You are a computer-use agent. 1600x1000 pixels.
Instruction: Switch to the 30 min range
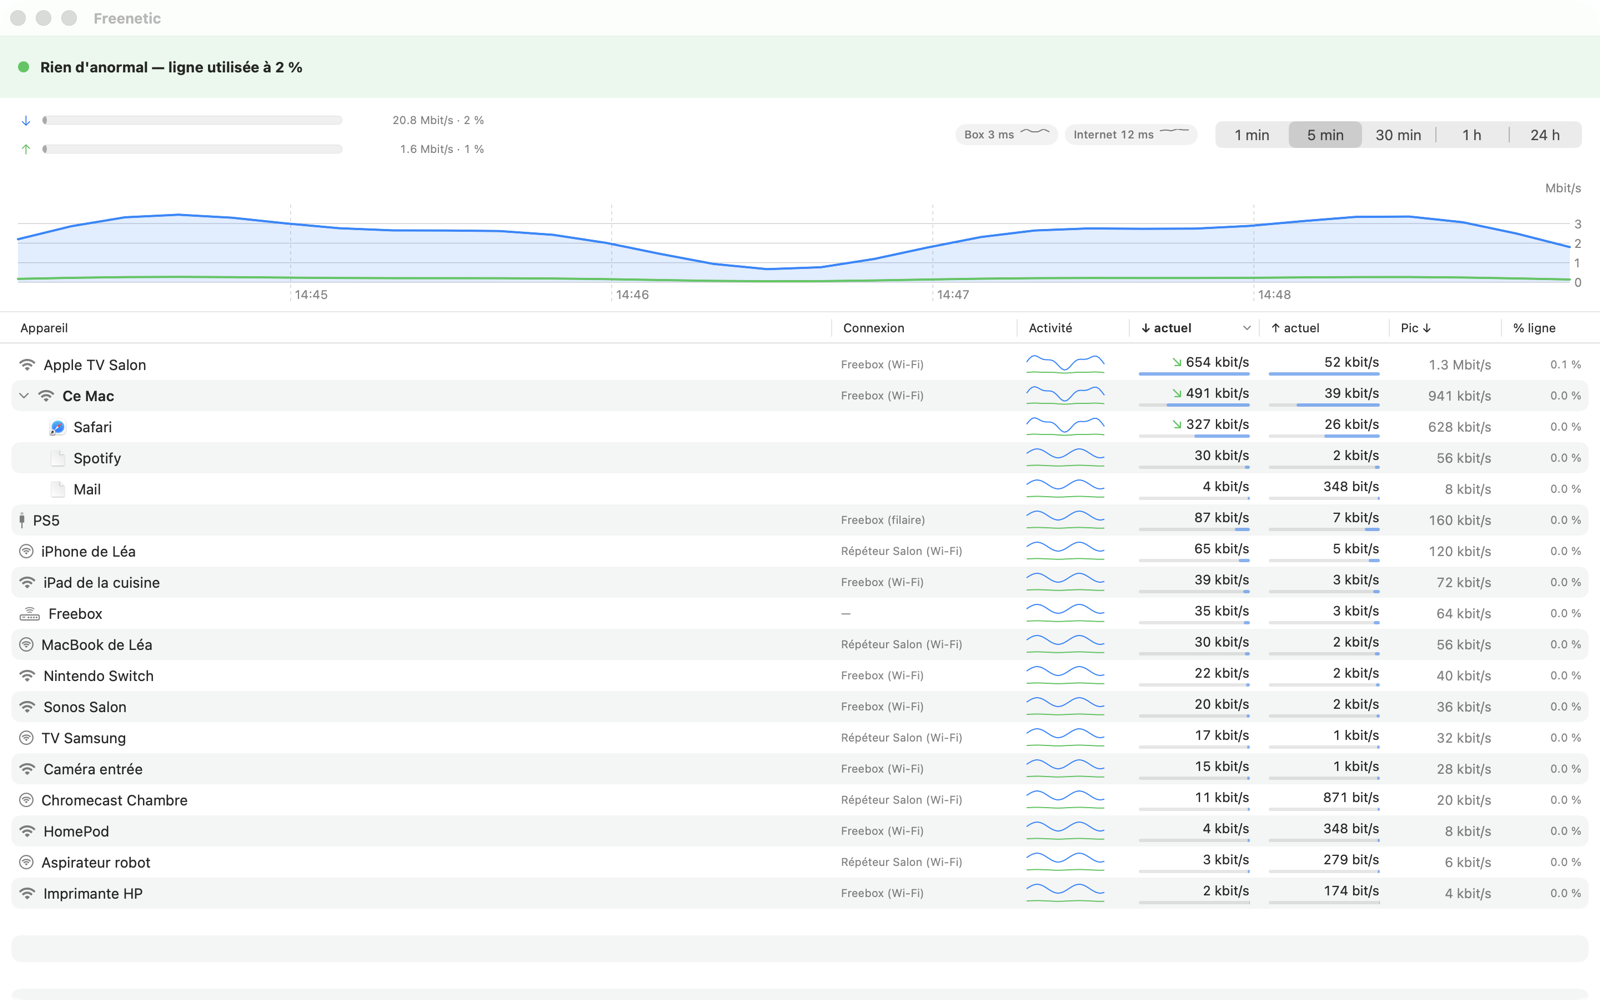pyautogui.click(x=1398, y=135)
